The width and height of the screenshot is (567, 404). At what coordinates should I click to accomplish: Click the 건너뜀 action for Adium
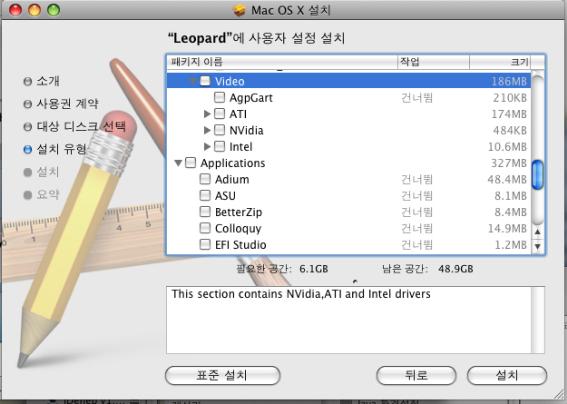pos(417,179)
